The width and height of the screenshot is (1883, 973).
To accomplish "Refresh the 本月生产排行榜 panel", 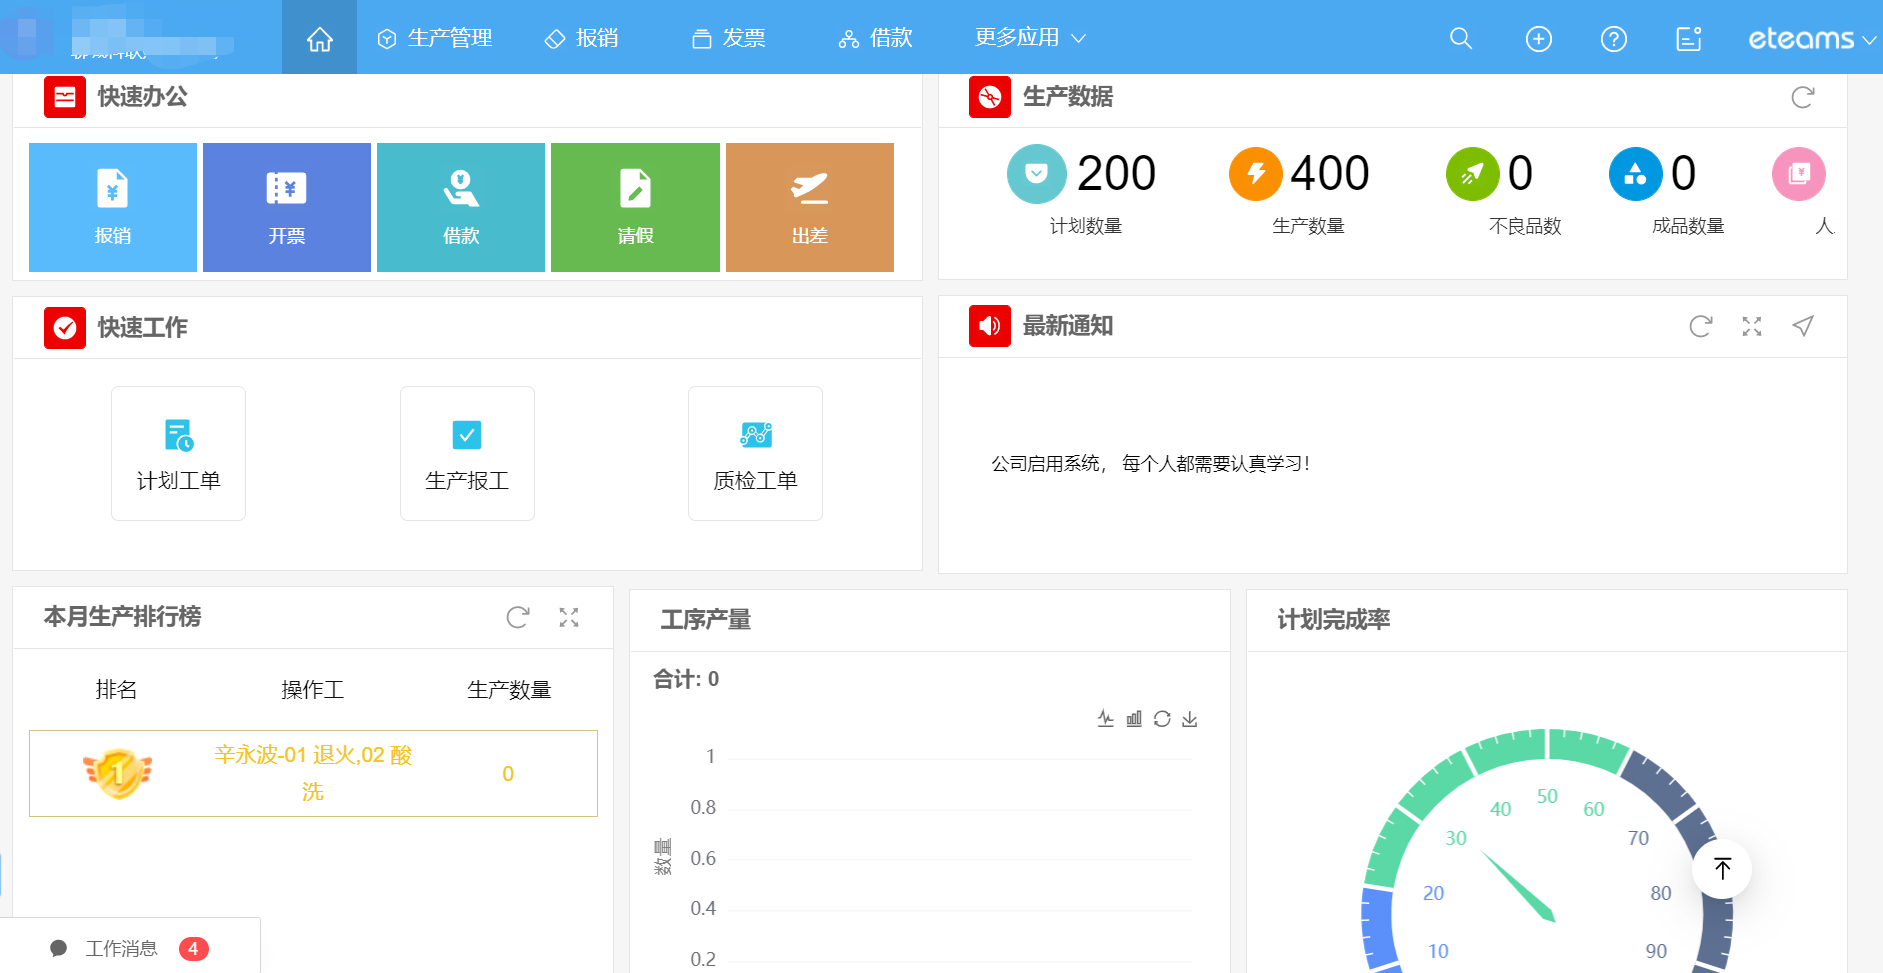I will (x=517, y=617).
